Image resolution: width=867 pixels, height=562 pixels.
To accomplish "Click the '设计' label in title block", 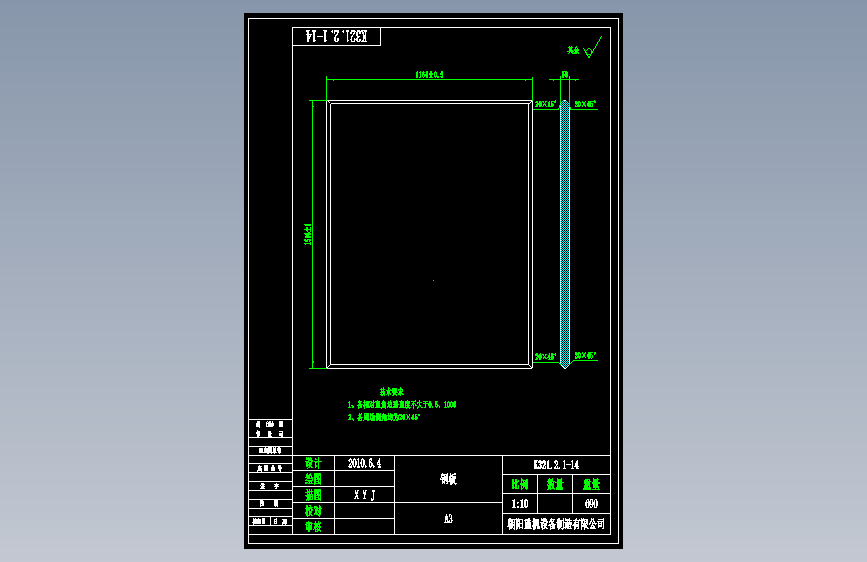I will 314,463.
